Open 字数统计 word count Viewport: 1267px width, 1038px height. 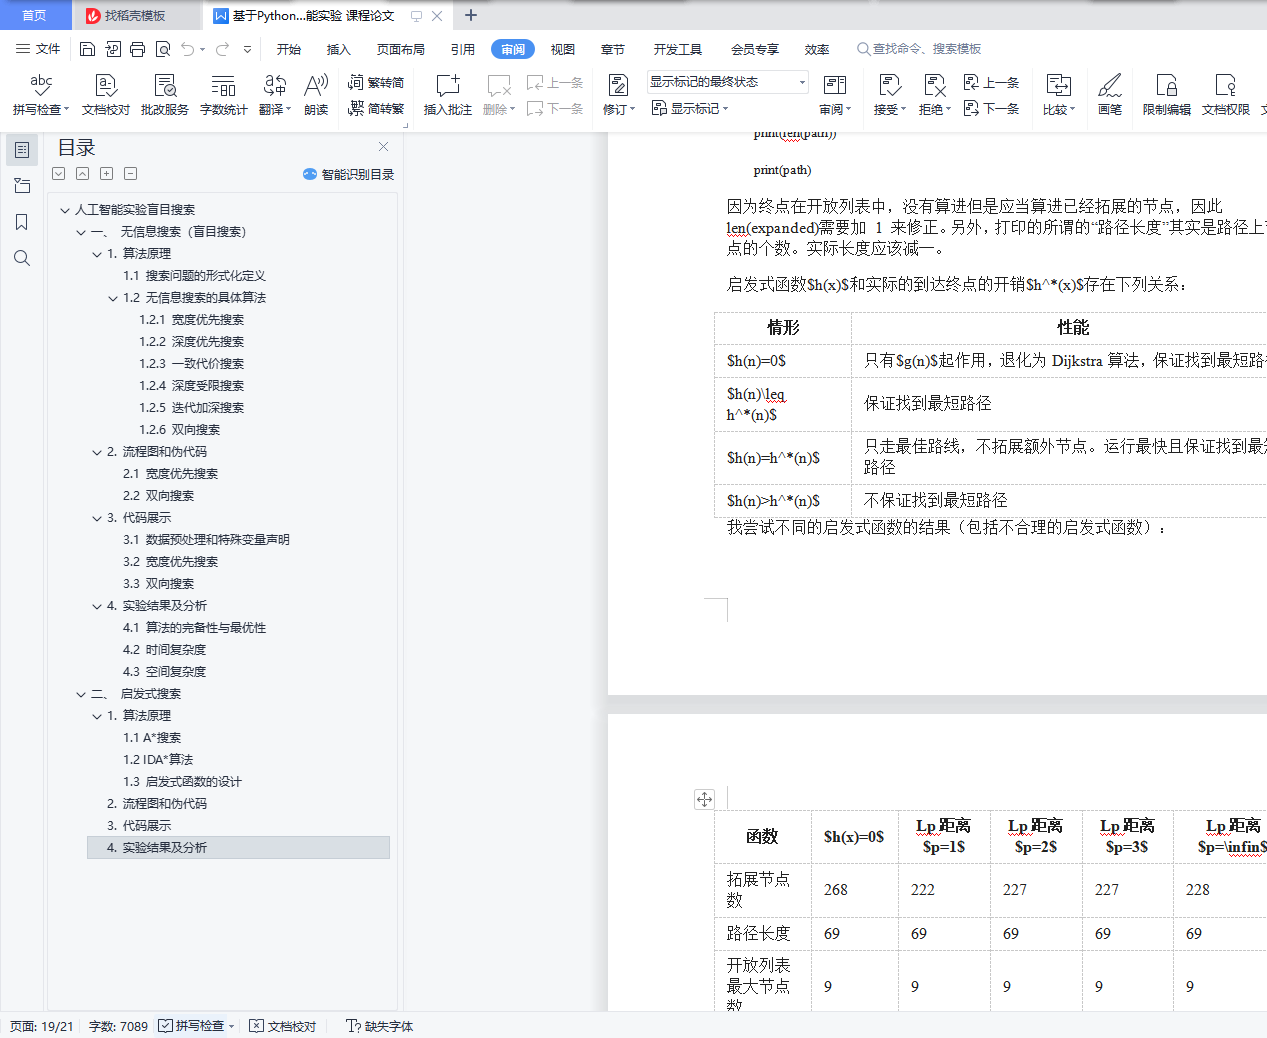click(x=224, y=95)
